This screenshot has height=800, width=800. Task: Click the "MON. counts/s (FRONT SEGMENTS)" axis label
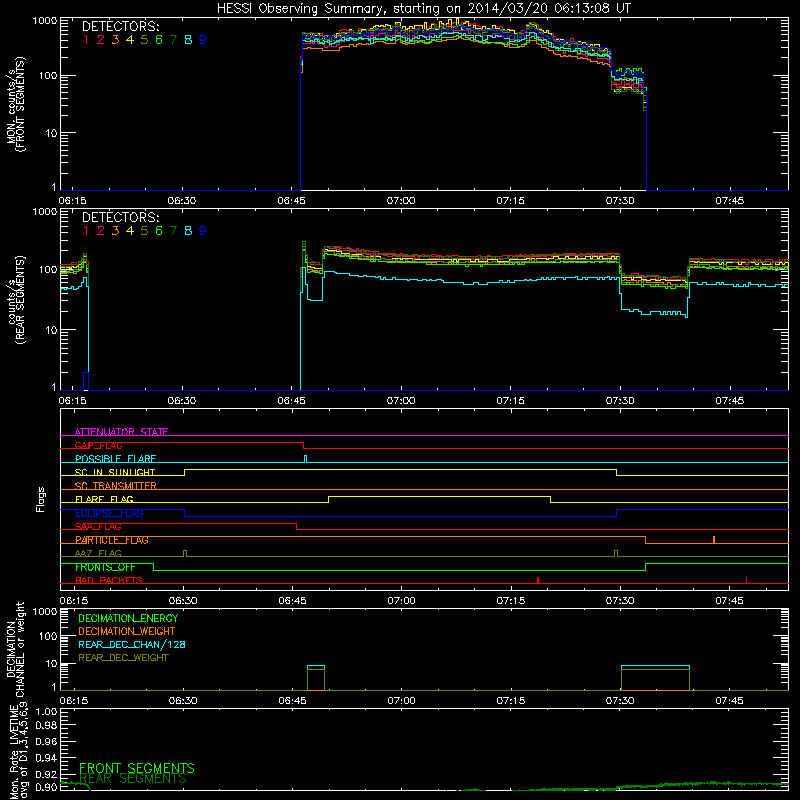16,104
